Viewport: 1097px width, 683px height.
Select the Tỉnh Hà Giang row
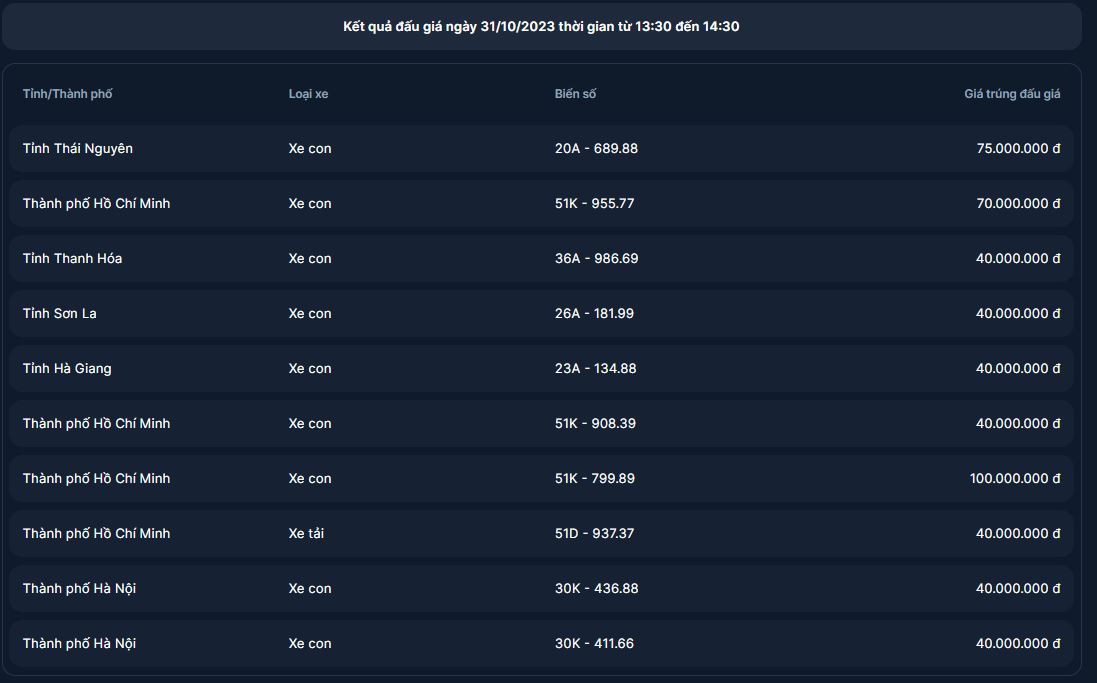click(x=67, y=369)
